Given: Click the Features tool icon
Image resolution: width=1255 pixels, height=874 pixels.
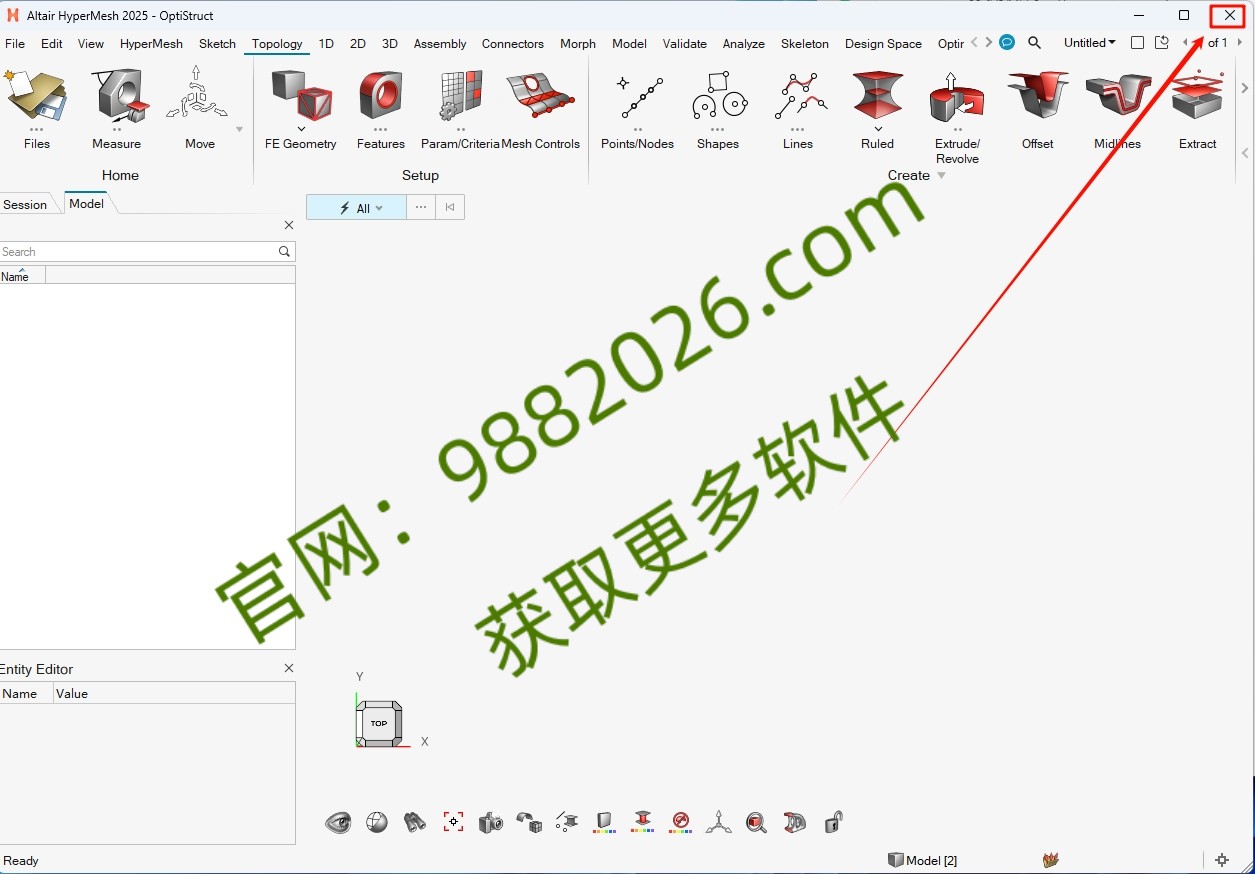Looking at the screenshot, I should tap(380, 95).
